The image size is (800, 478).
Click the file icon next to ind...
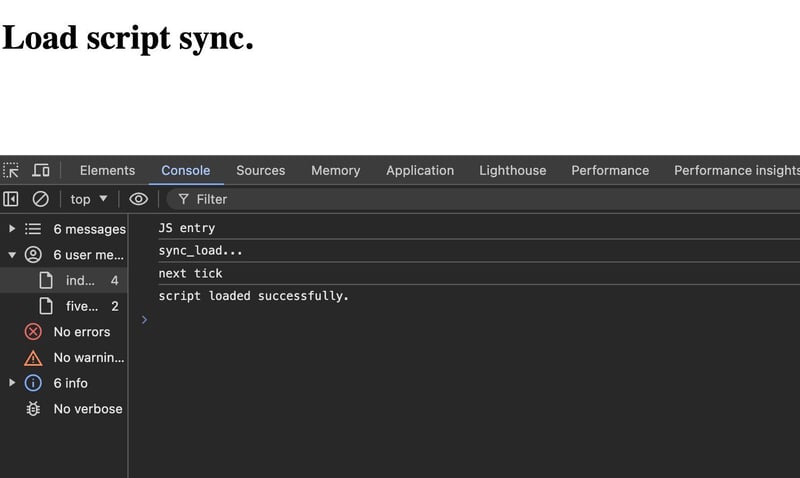pos(46,280)
